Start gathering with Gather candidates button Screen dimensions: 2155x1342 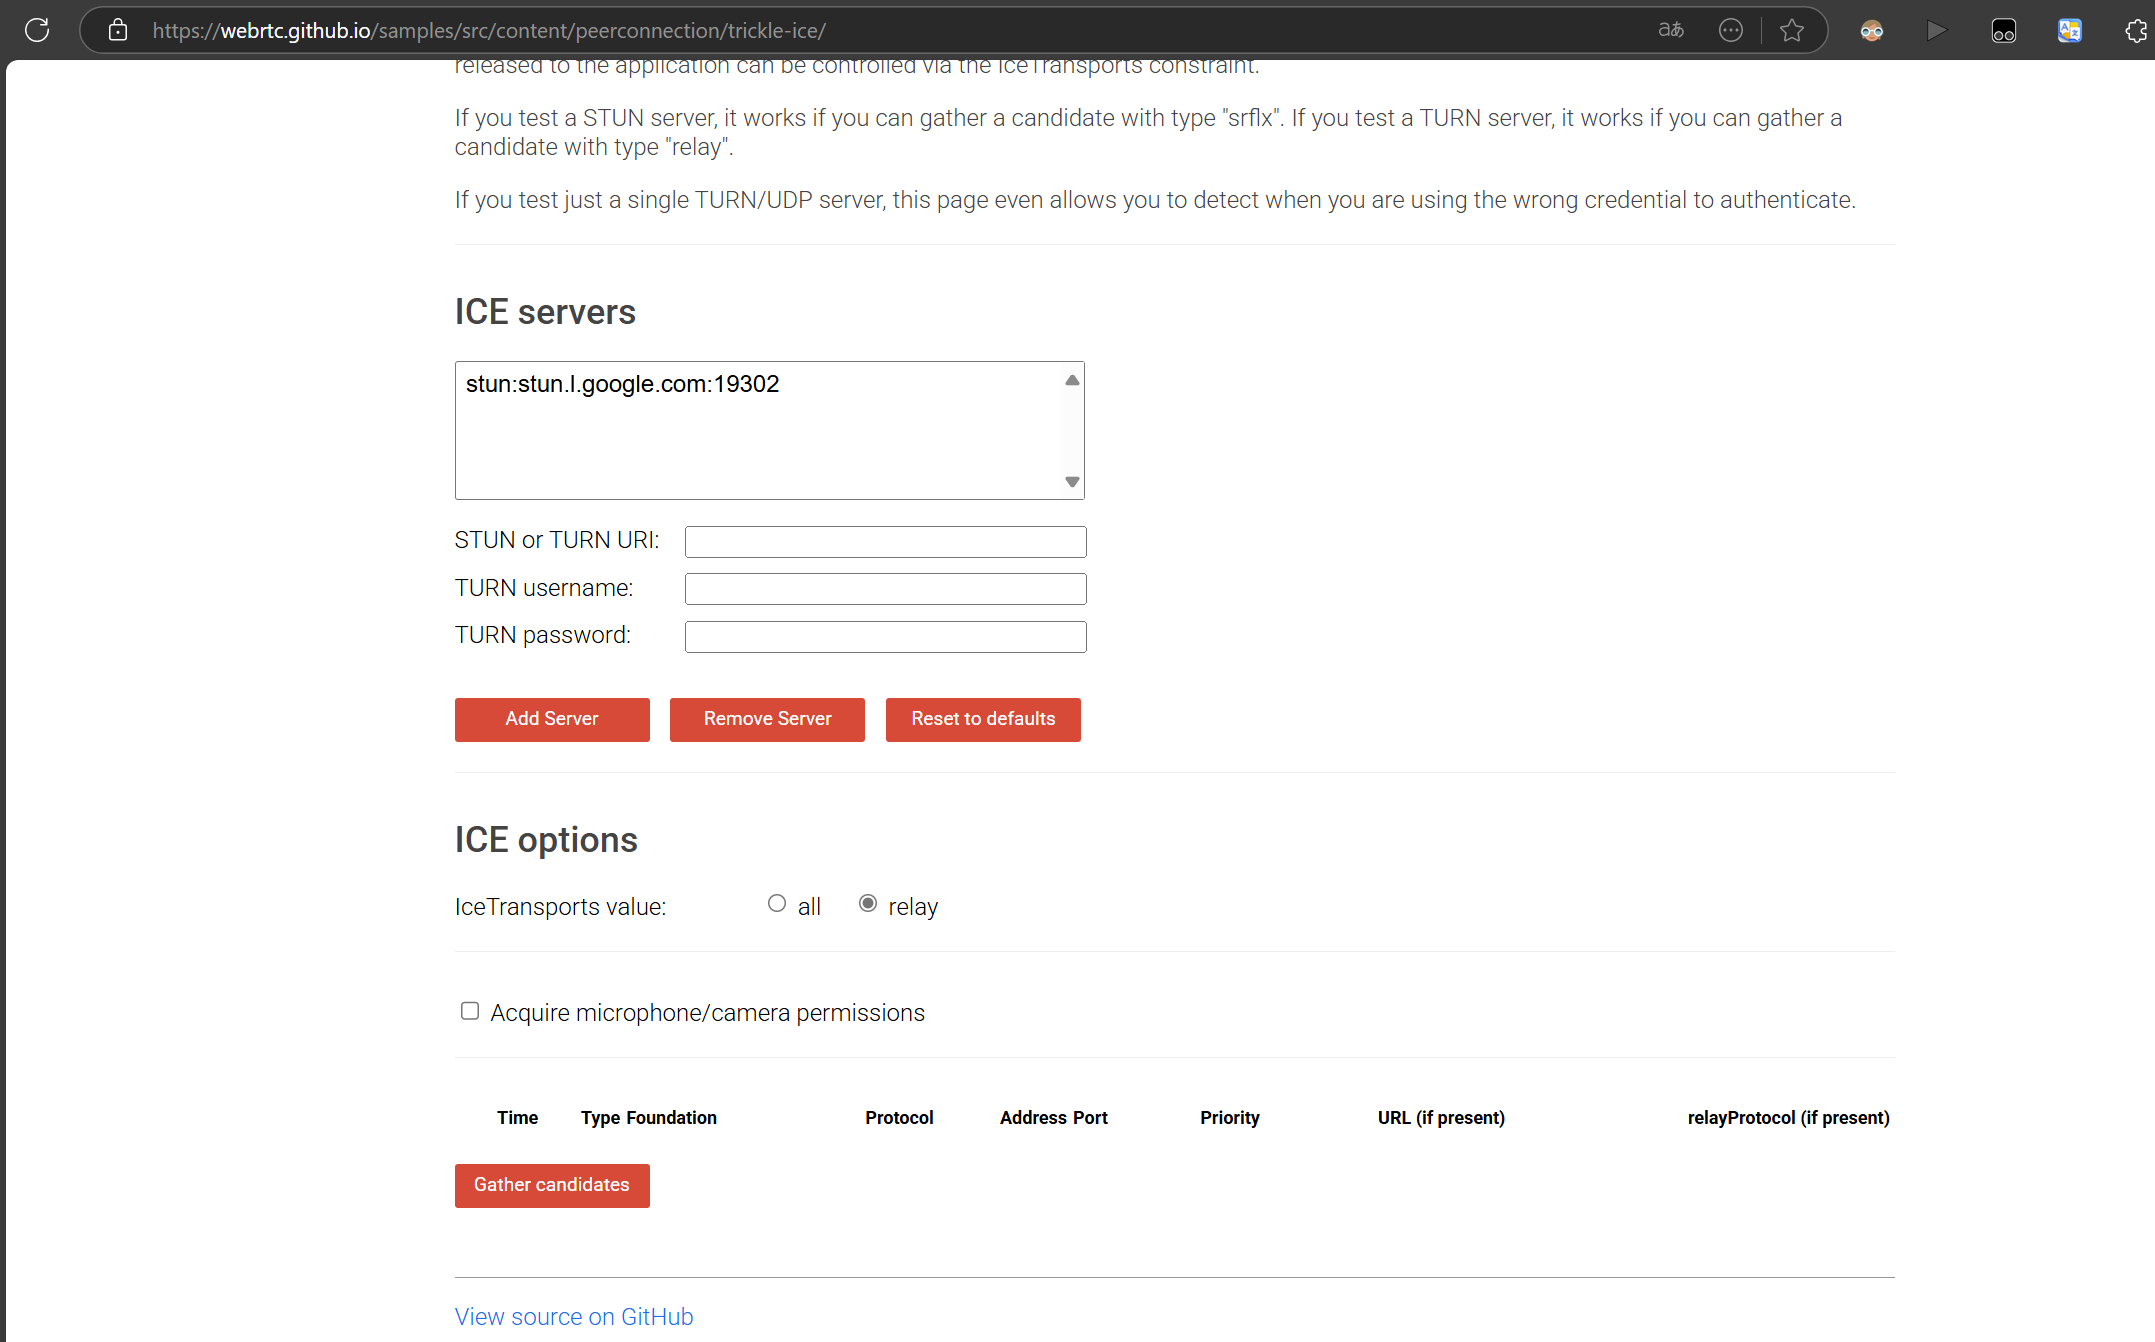[552, 1185]
